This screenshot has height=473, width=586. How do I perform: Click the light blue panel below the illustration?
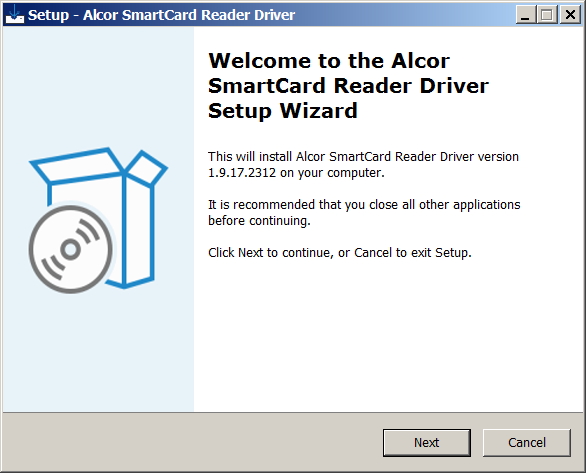point(98,351)
